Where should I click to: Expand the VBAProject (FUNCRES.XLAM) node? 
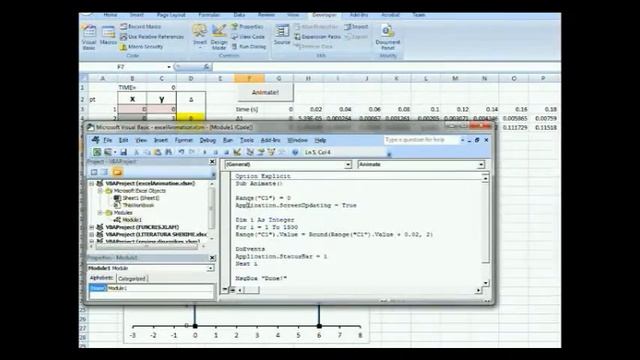[x=92, y=227]
